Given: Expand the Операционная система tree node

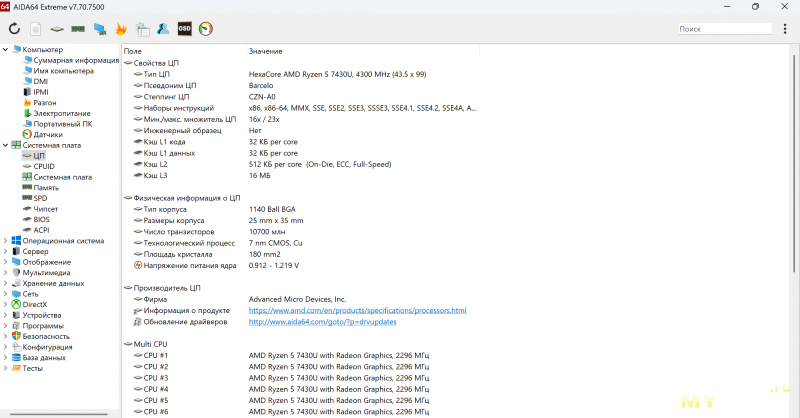Looking at the screenshot, I should [6, 241].
